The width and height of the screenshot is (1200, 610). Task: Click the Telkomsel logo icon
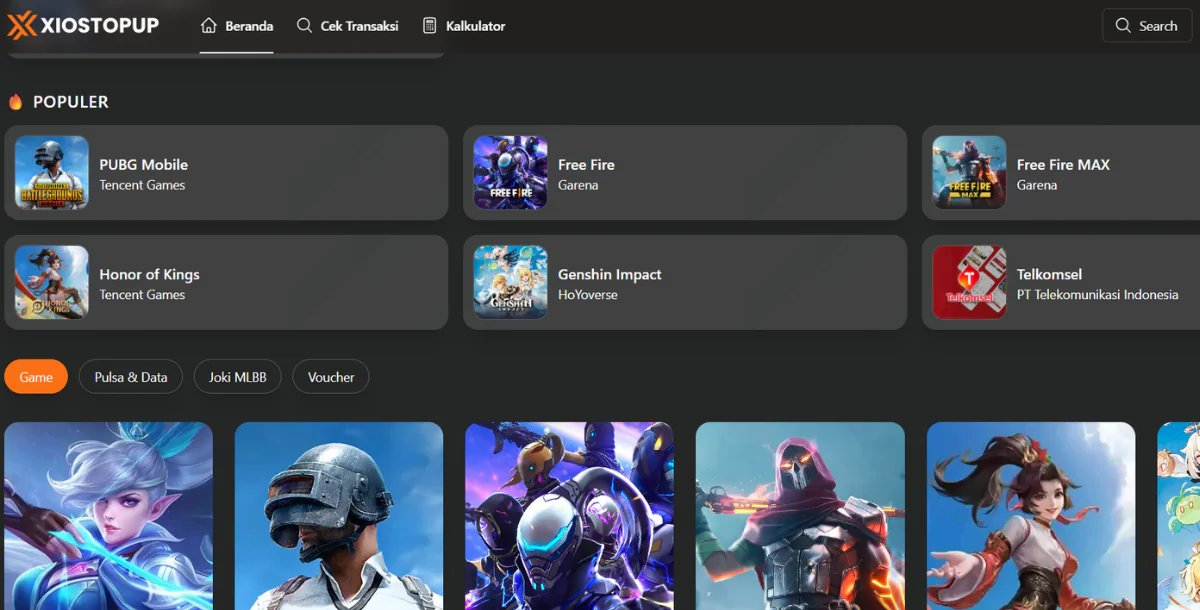tap(970, 283)
